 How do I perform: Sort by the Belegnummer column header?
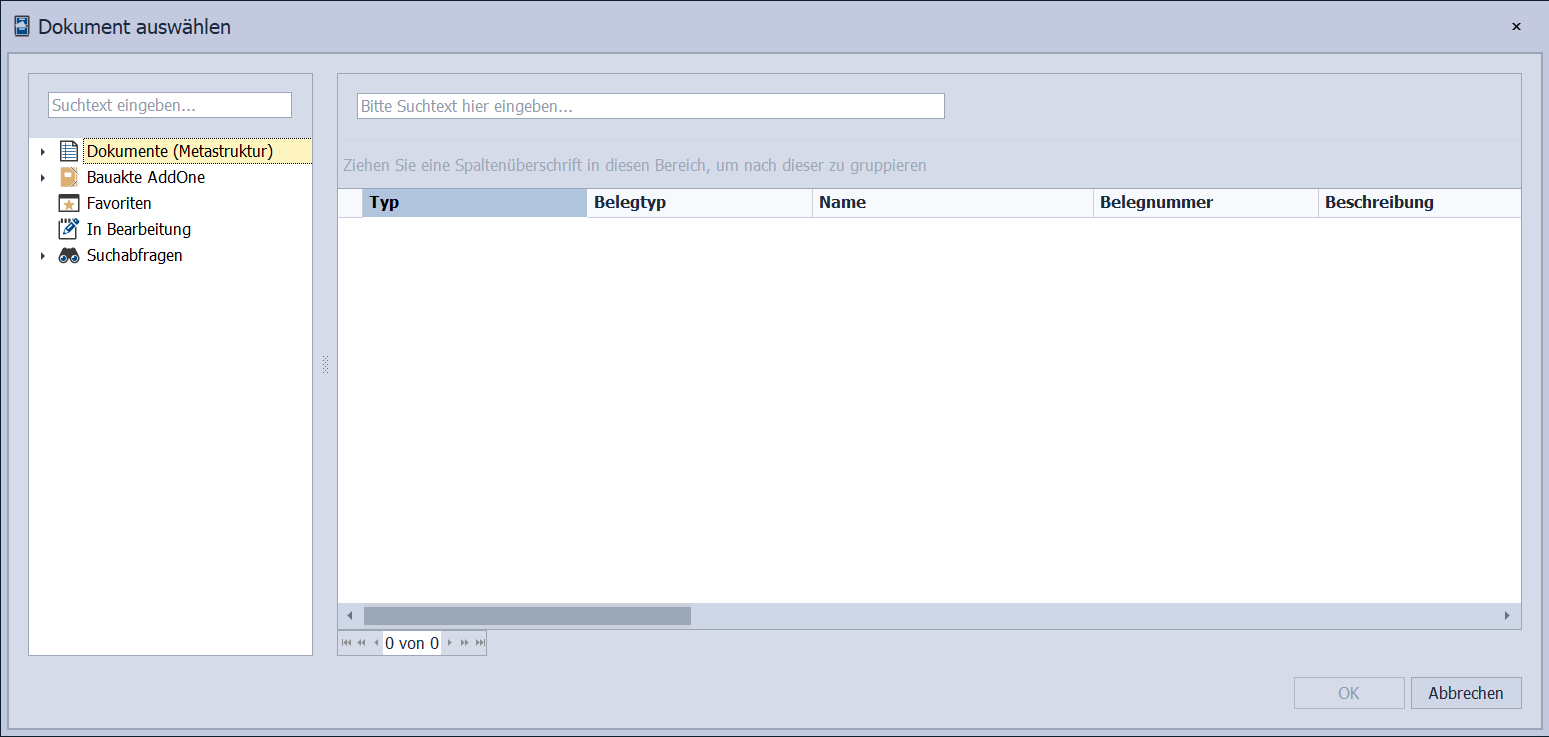1204,203
